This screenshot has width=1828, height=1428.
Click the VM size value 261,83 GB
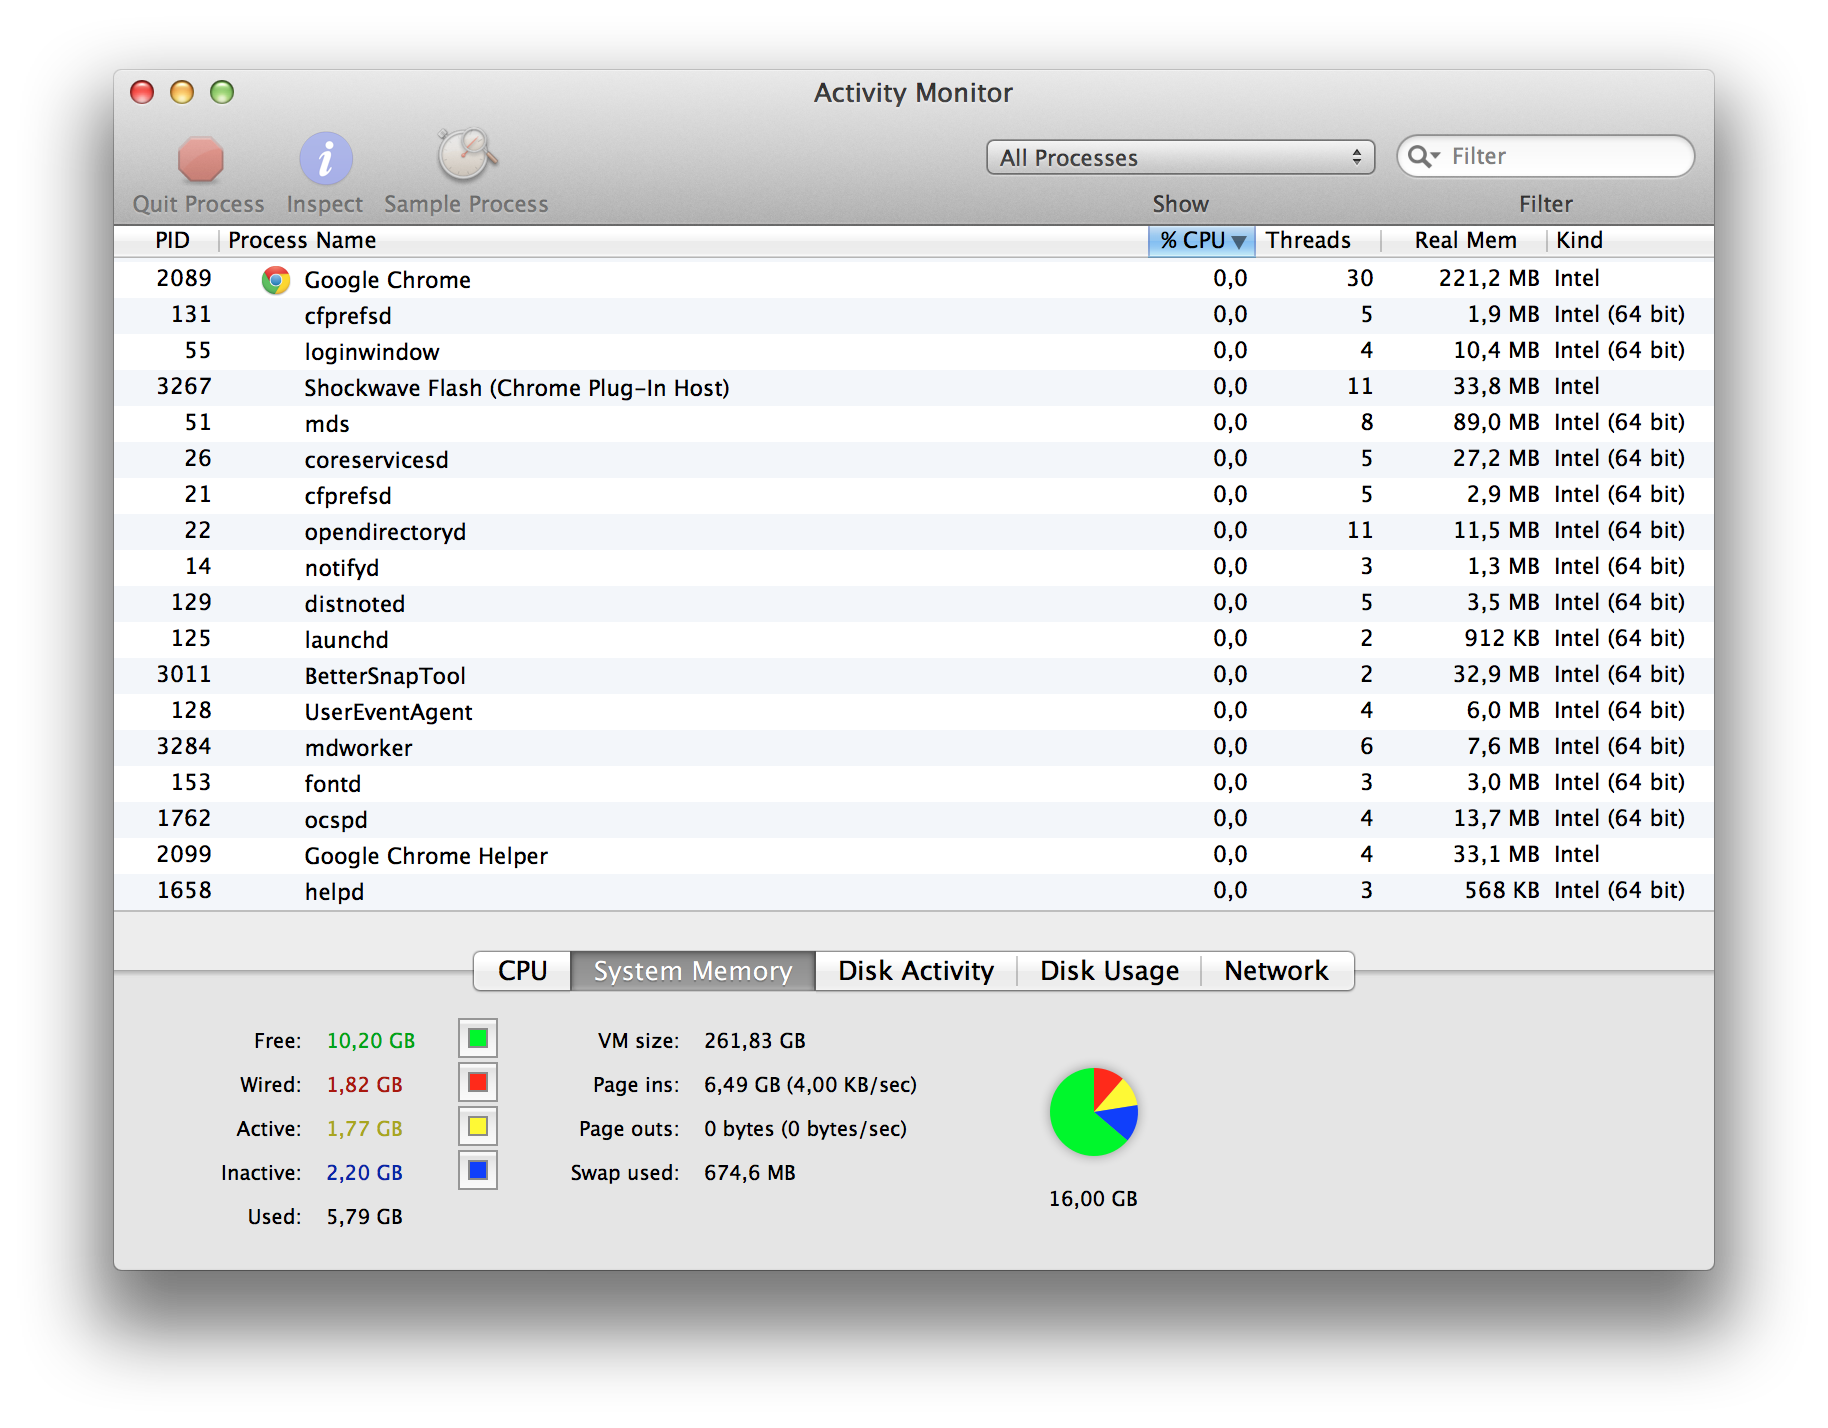click(755, 1041)
